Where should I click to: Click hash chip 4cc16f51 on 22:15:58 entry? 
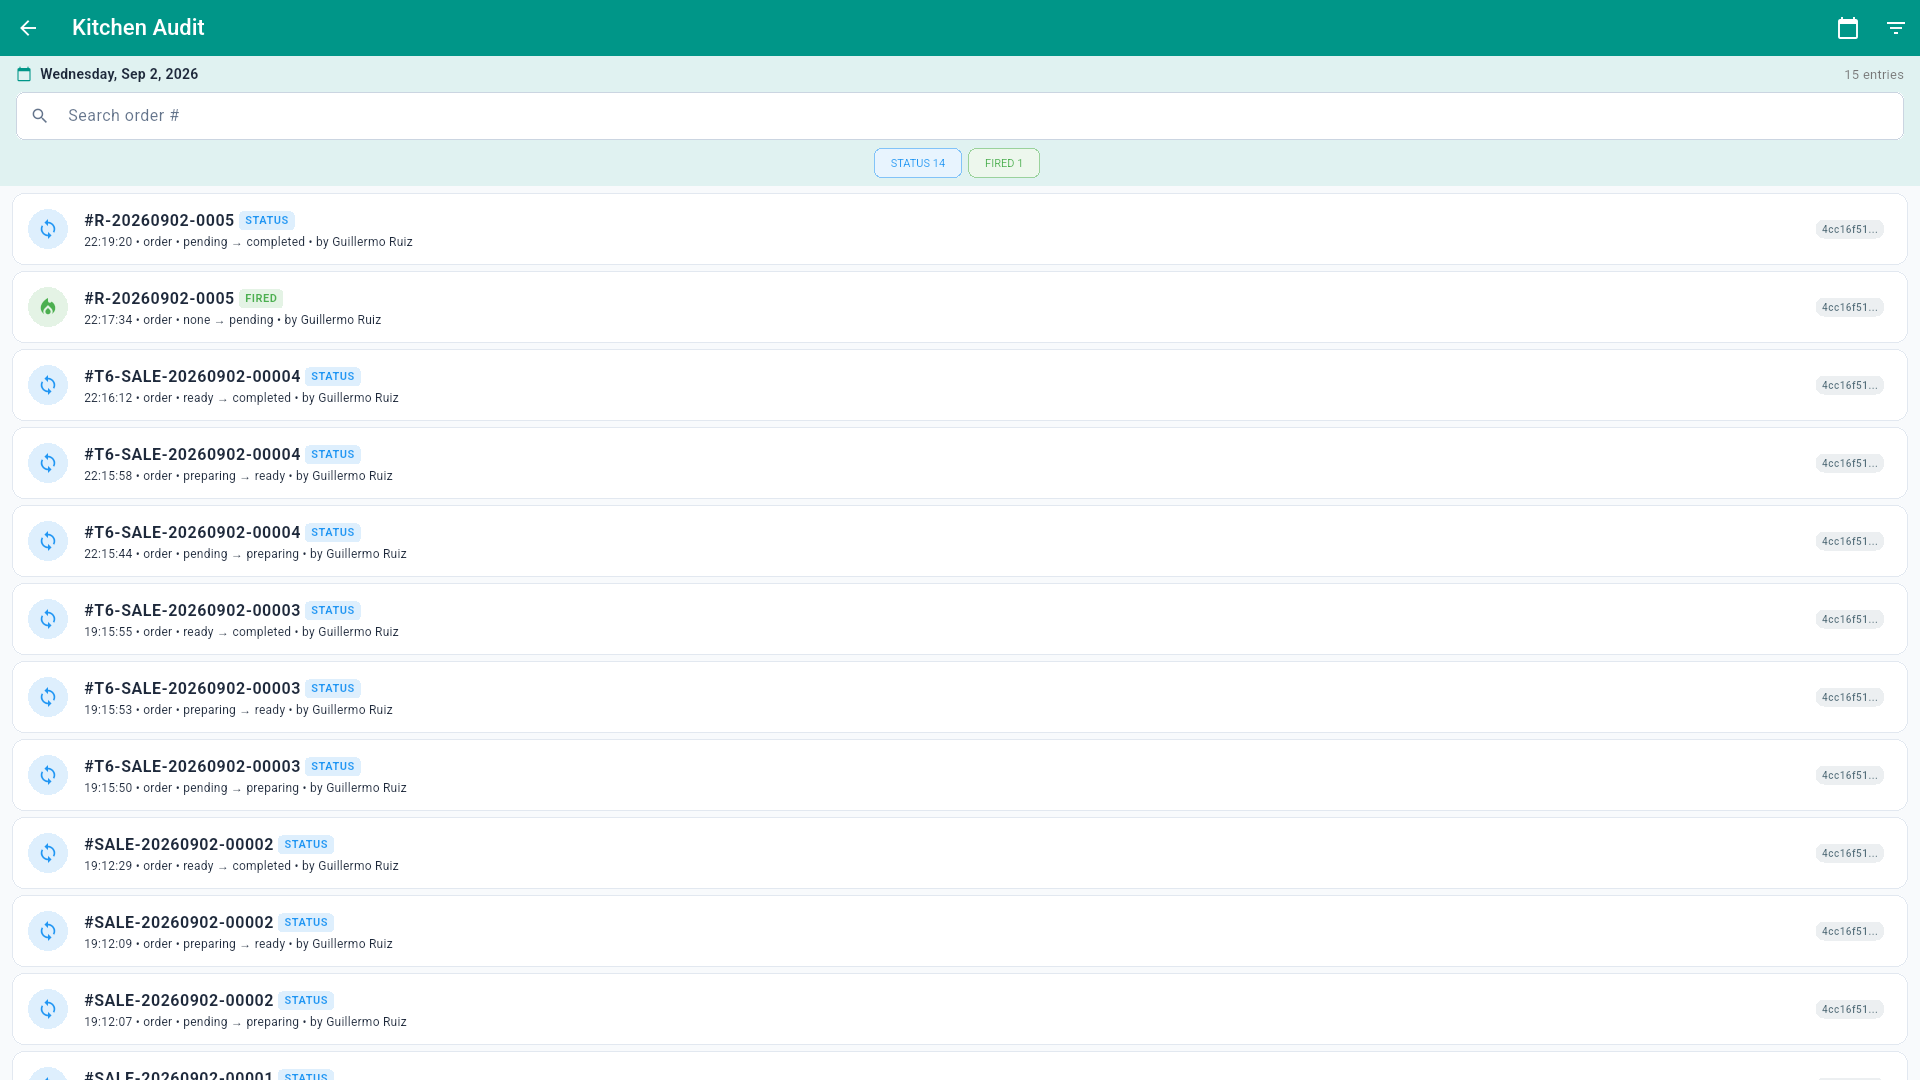point(1850,463)
